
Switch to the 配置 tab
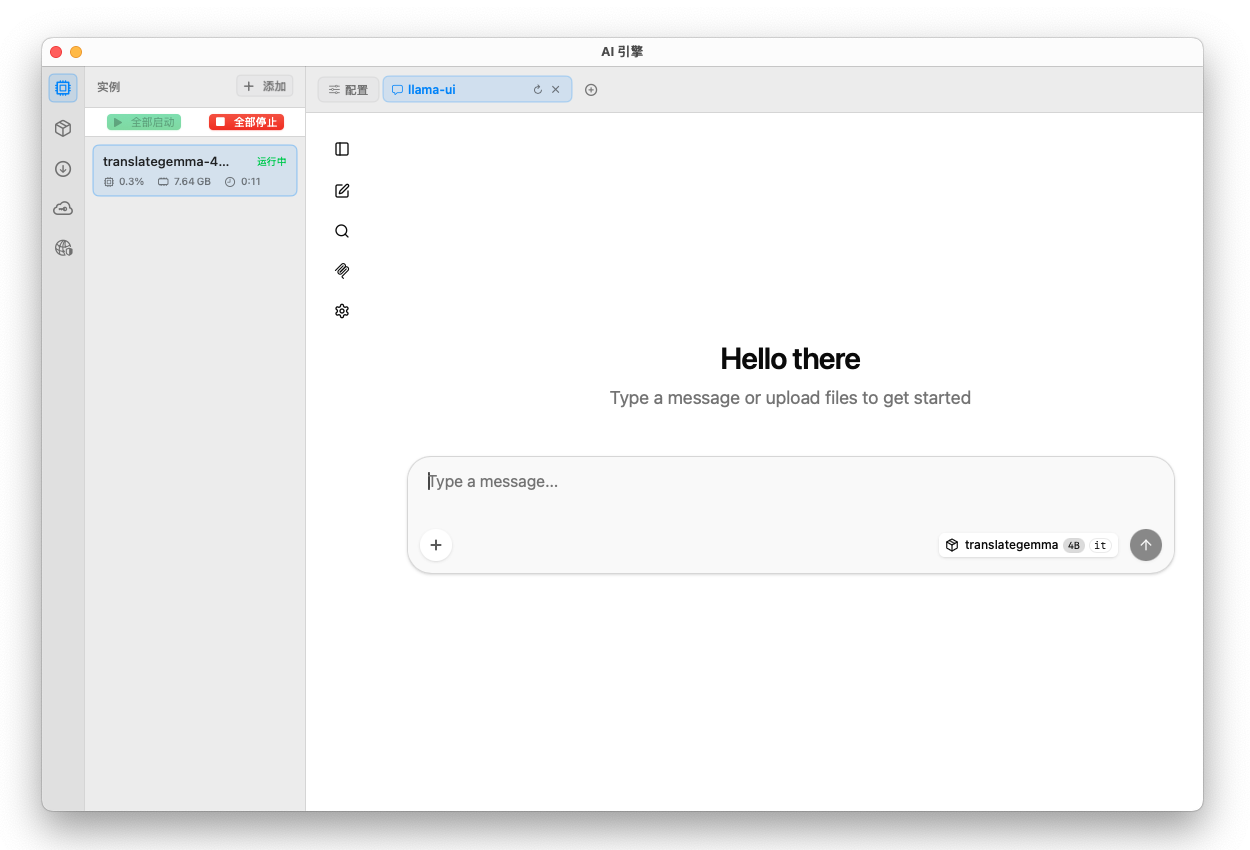348,90
